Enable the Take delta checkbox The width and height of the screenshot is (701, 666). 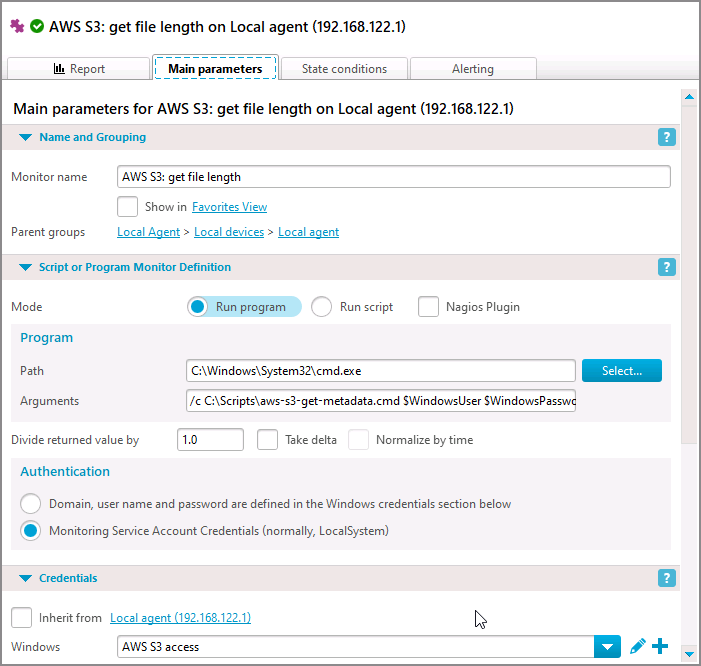click(267, 439)
